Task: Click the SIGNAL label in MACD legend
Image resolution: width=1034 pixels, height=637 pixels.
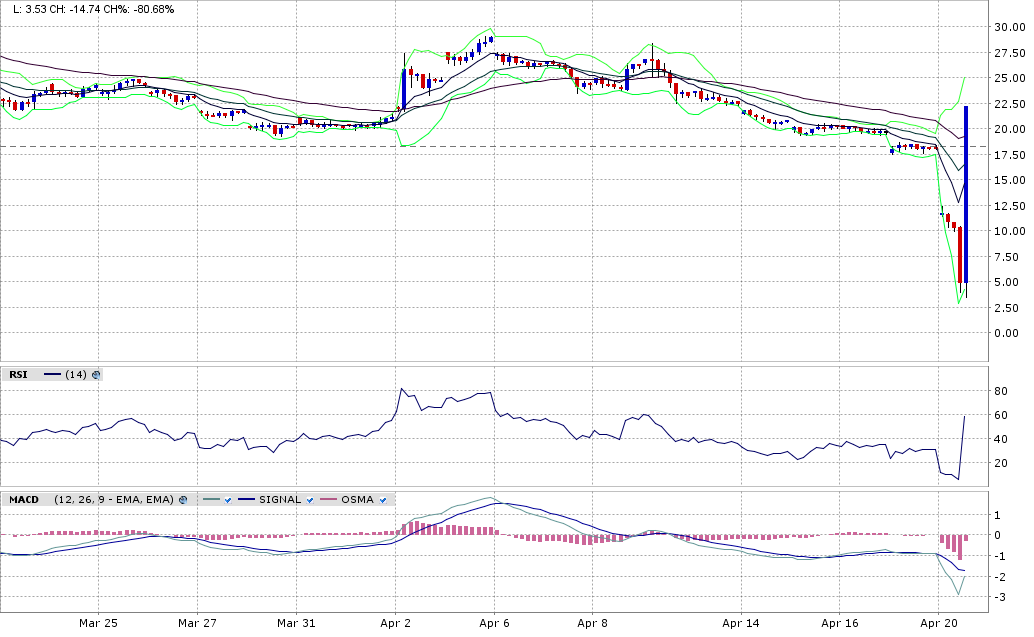Action: (x=280, y=499)
